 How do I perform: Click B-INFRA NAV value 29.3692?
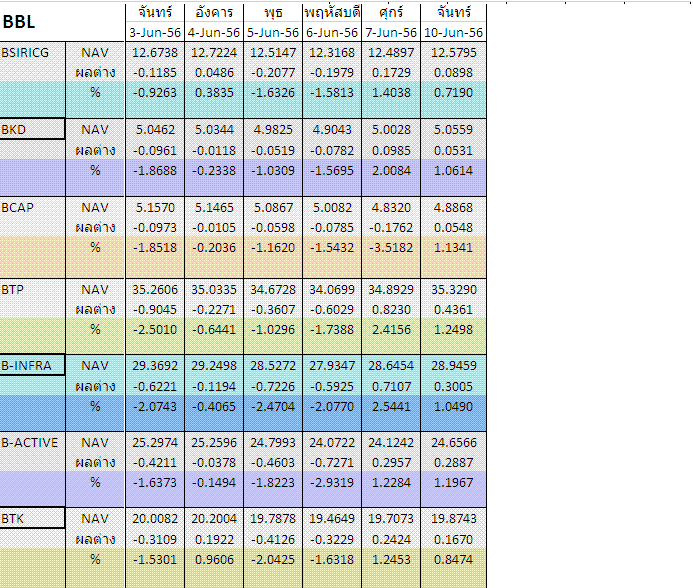click(155, 366)
